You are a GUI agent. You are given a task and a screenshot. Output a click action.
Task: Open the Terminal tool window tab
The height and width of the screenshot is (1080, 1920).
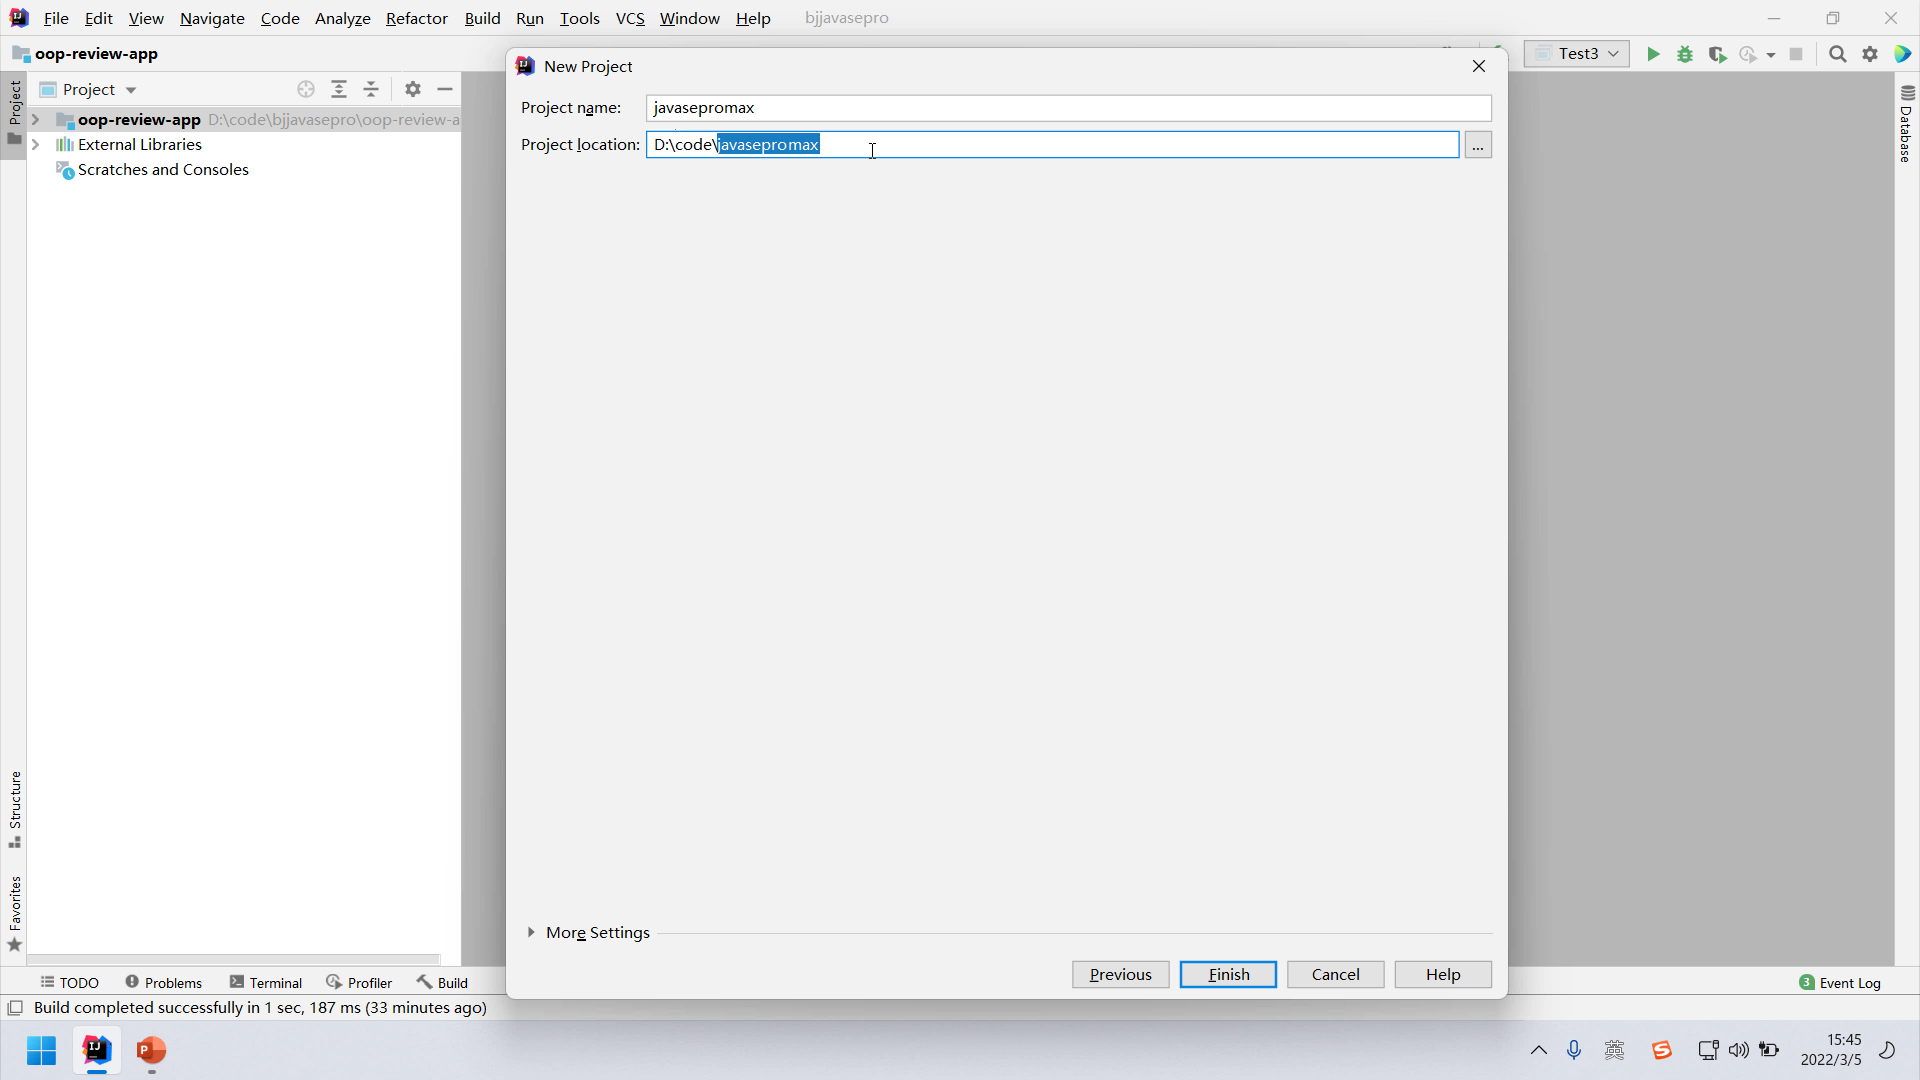pos(266,982)
